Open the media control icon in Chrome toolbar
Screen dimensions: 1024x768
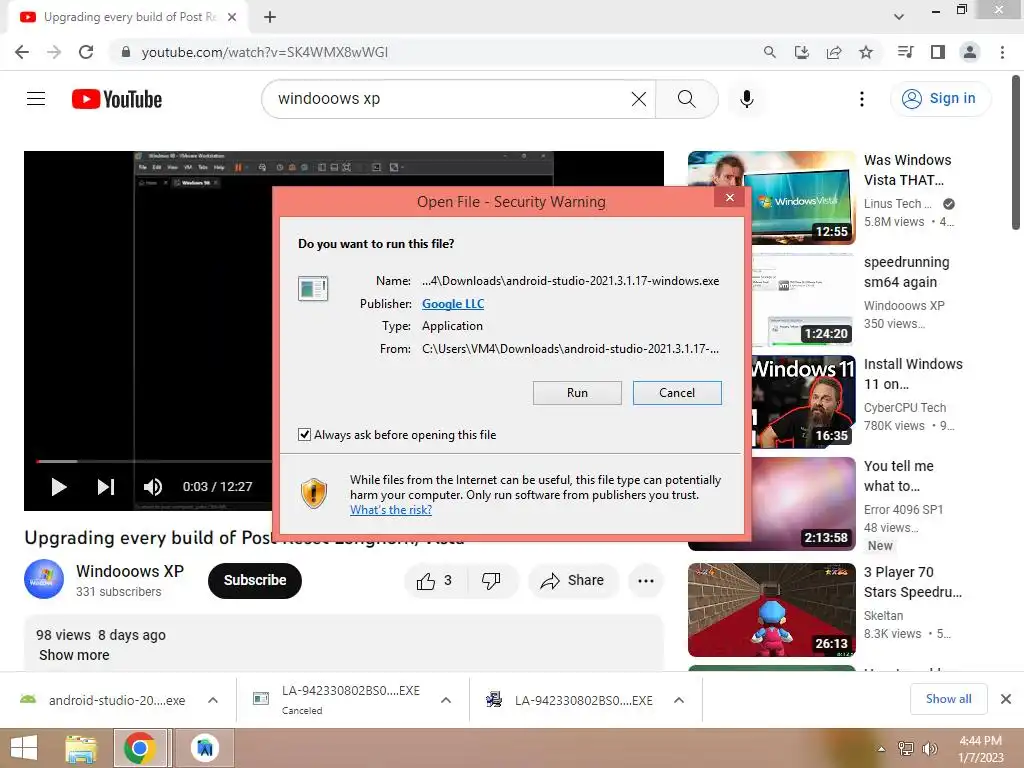(905, 52)
